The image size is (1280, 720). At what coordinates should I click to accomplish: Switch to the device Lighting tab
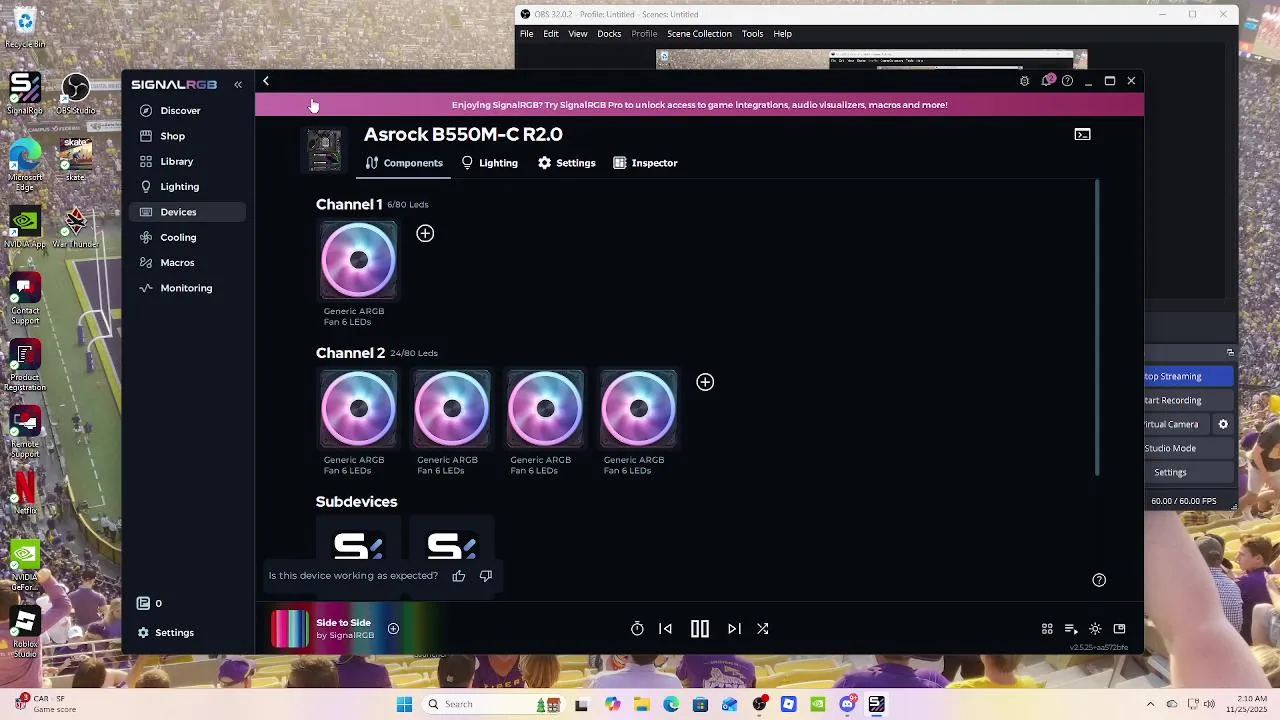click(x=489, y=163)
